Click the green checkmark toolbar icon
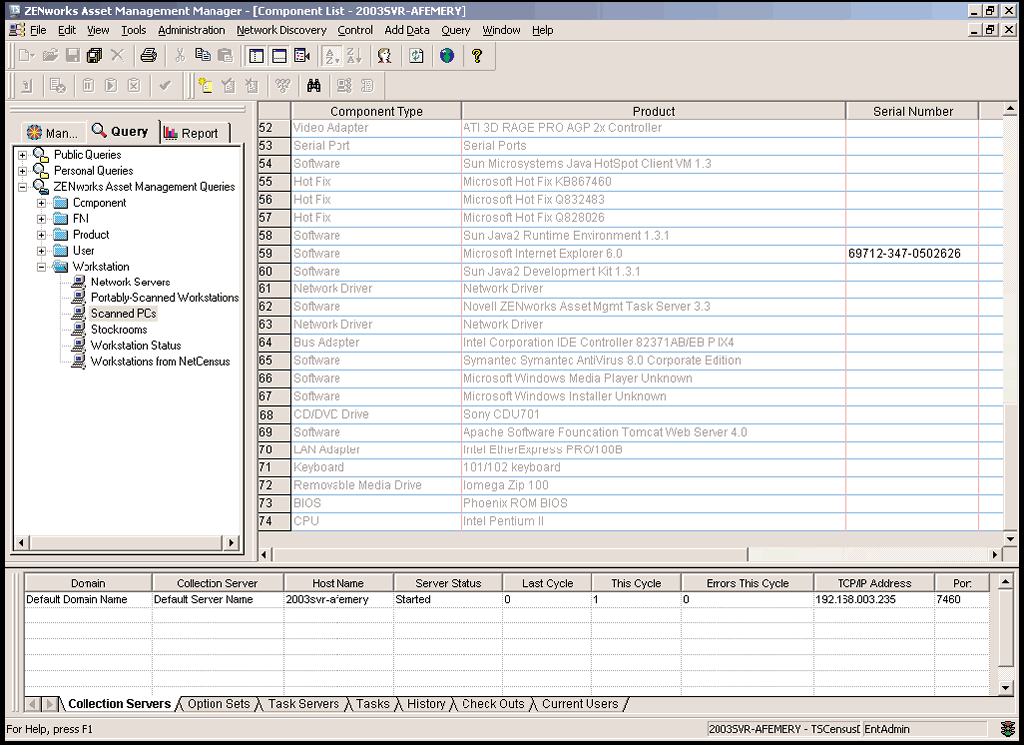Image resolution: width=1024 pixels, height=745 pixels. (165, 86)
